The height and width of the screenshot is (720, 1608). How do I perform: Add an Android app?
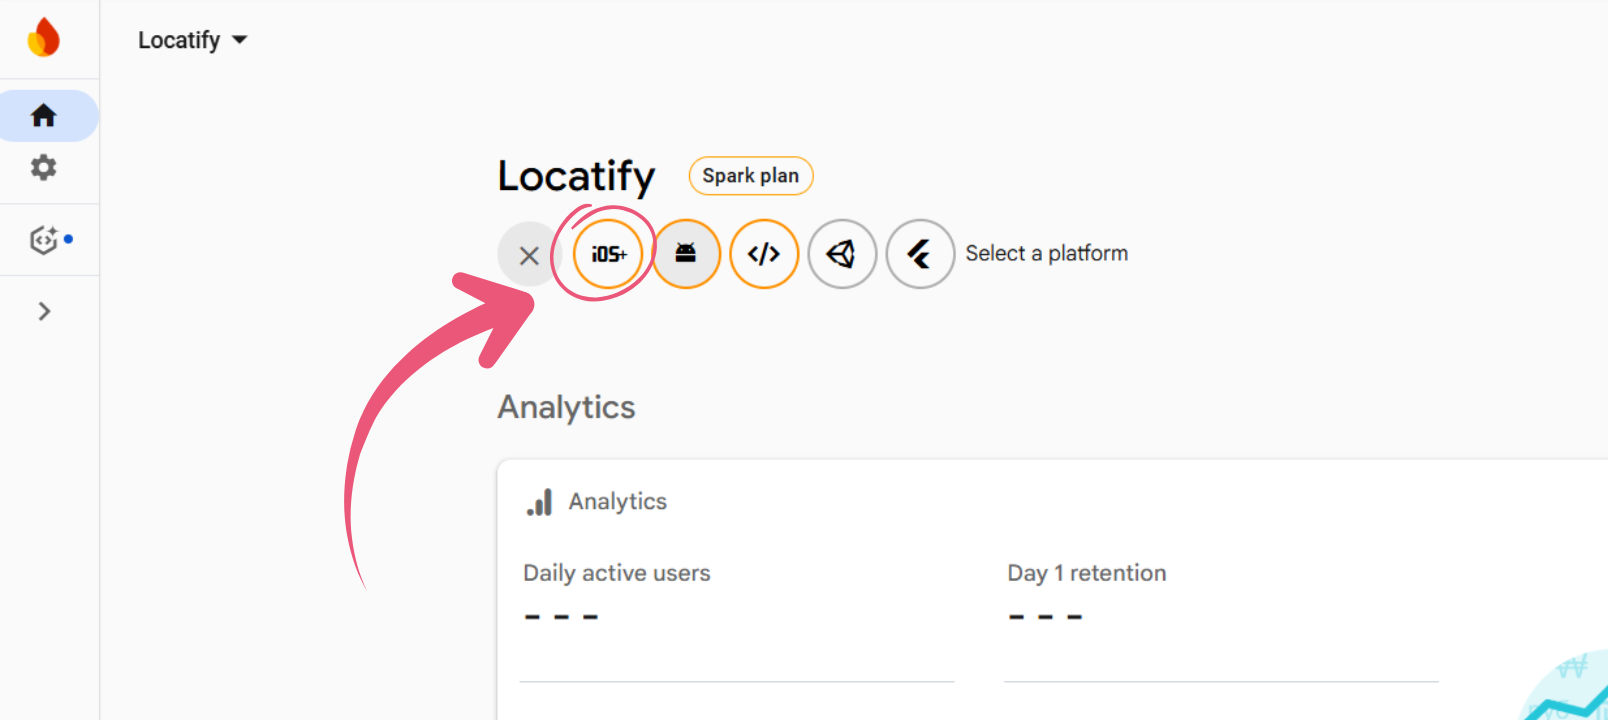coord(686,254)
